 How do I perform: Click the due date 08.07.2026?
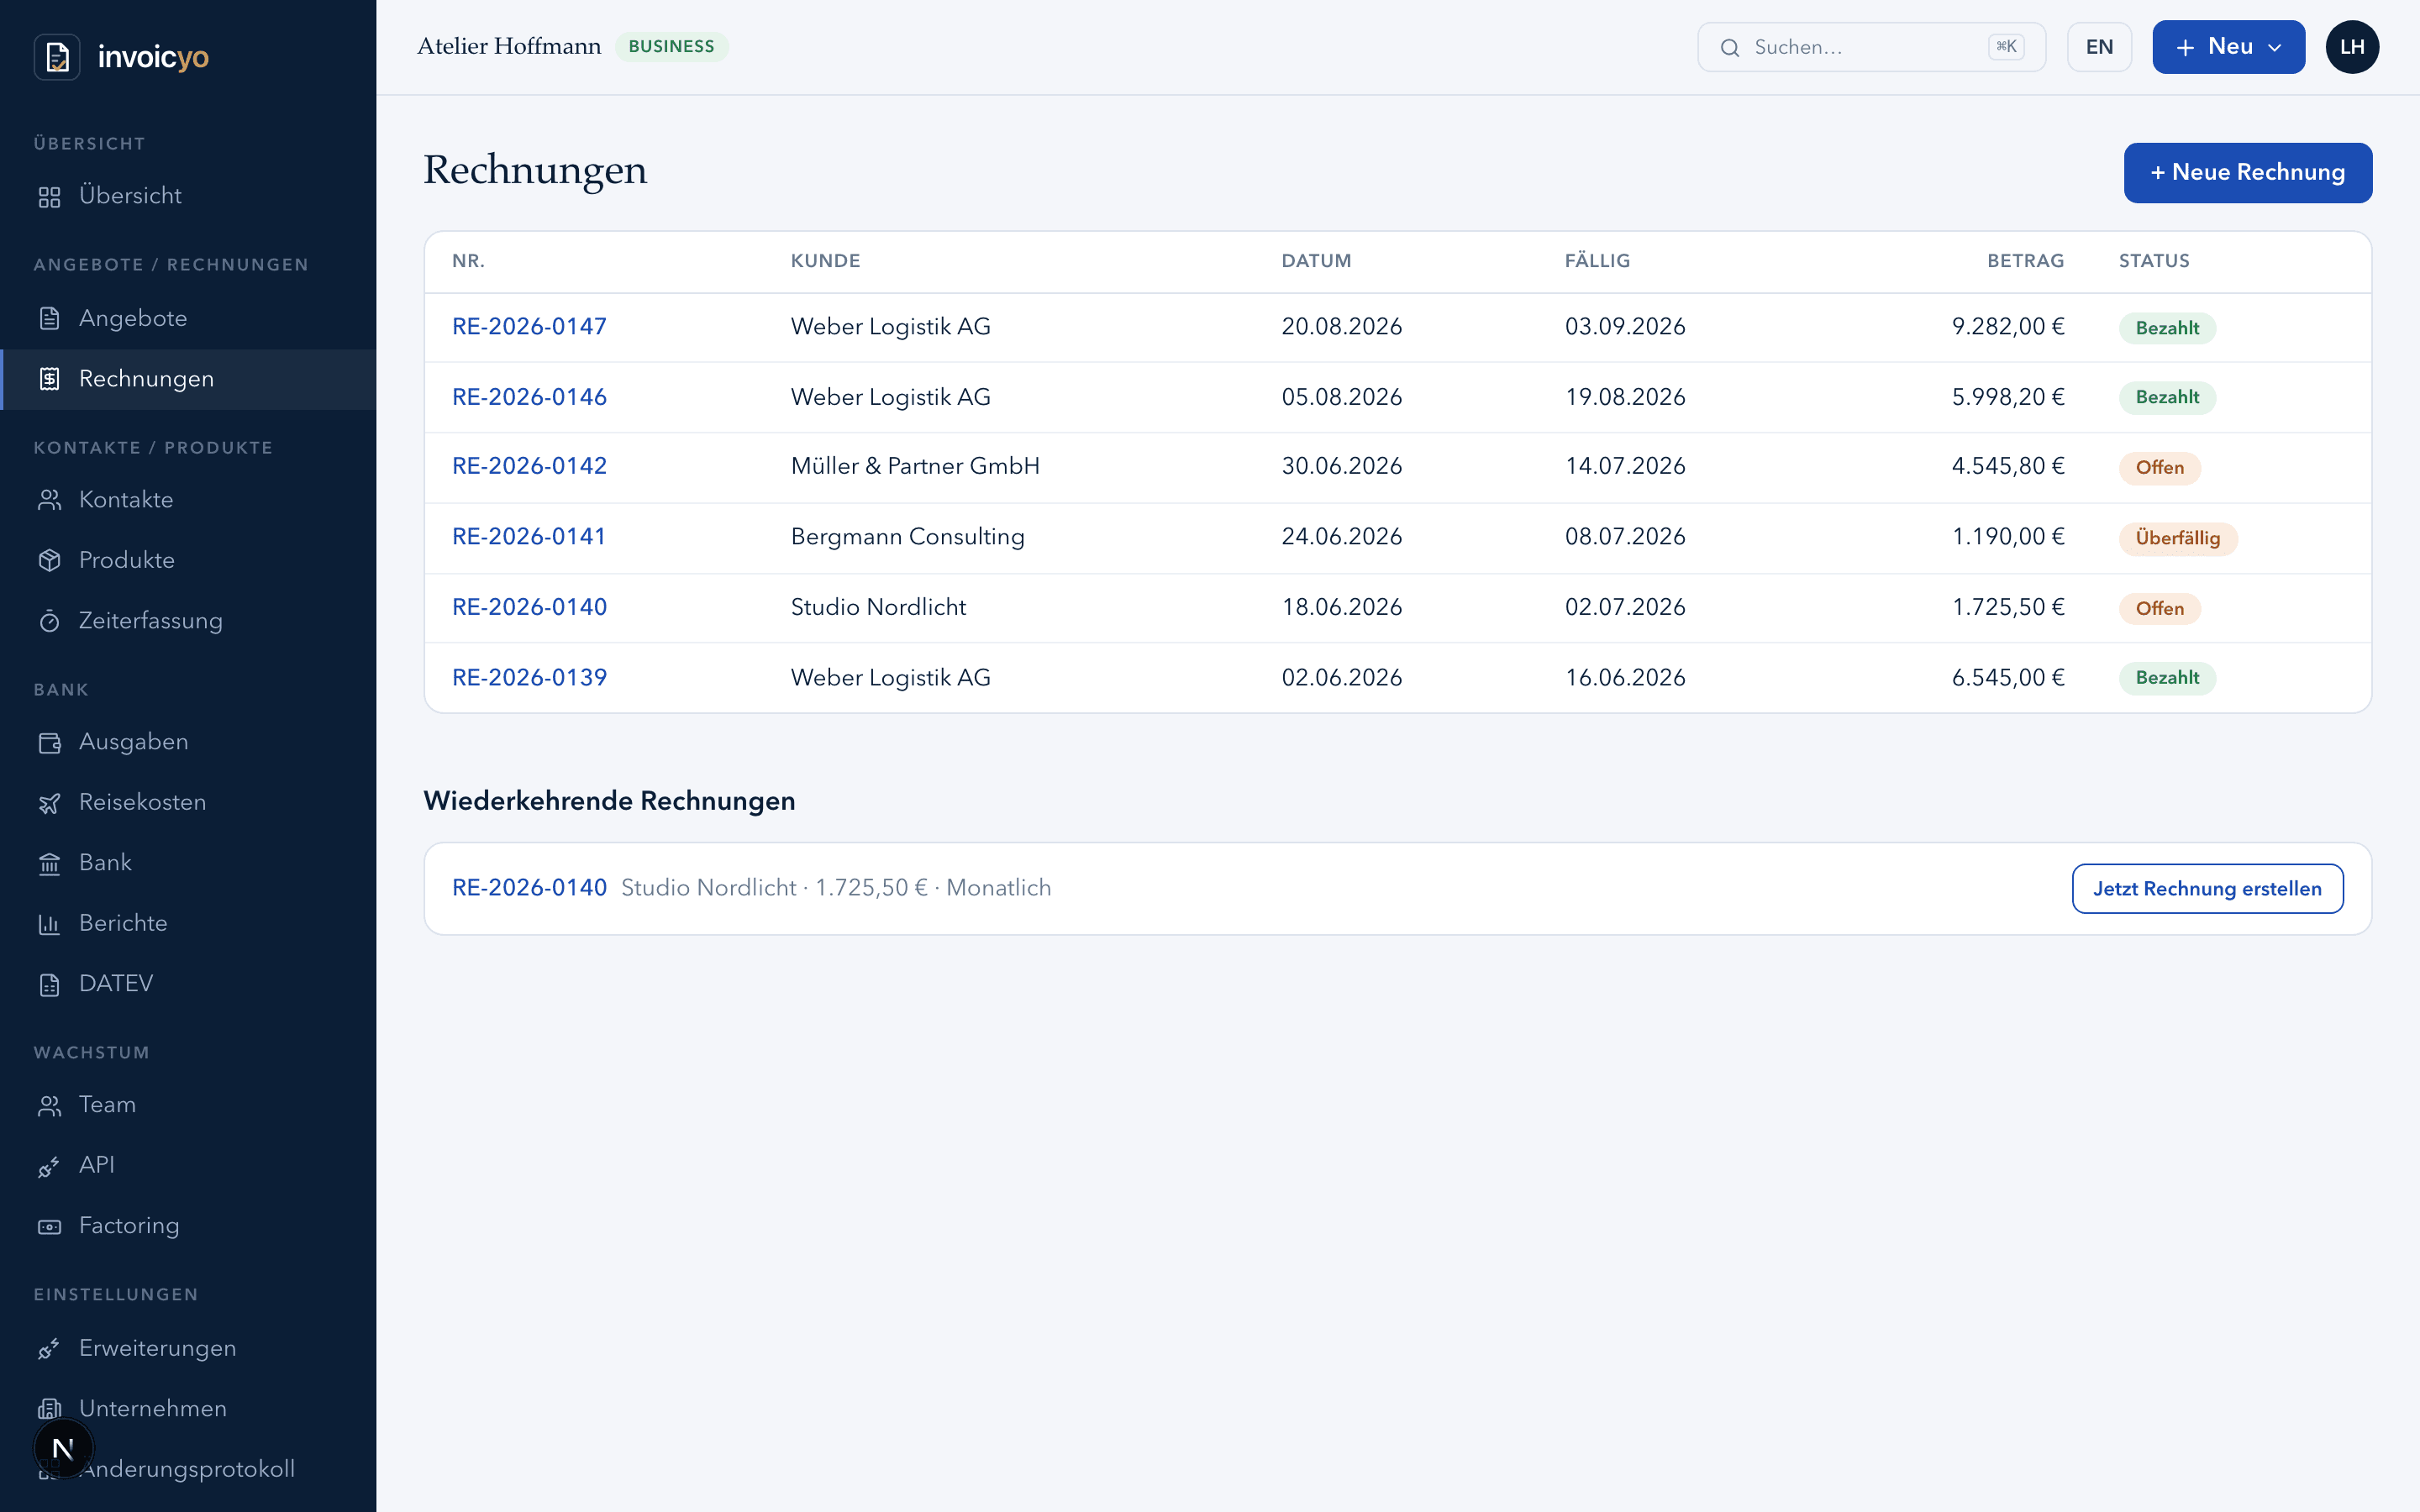(x=1625, y=537)
